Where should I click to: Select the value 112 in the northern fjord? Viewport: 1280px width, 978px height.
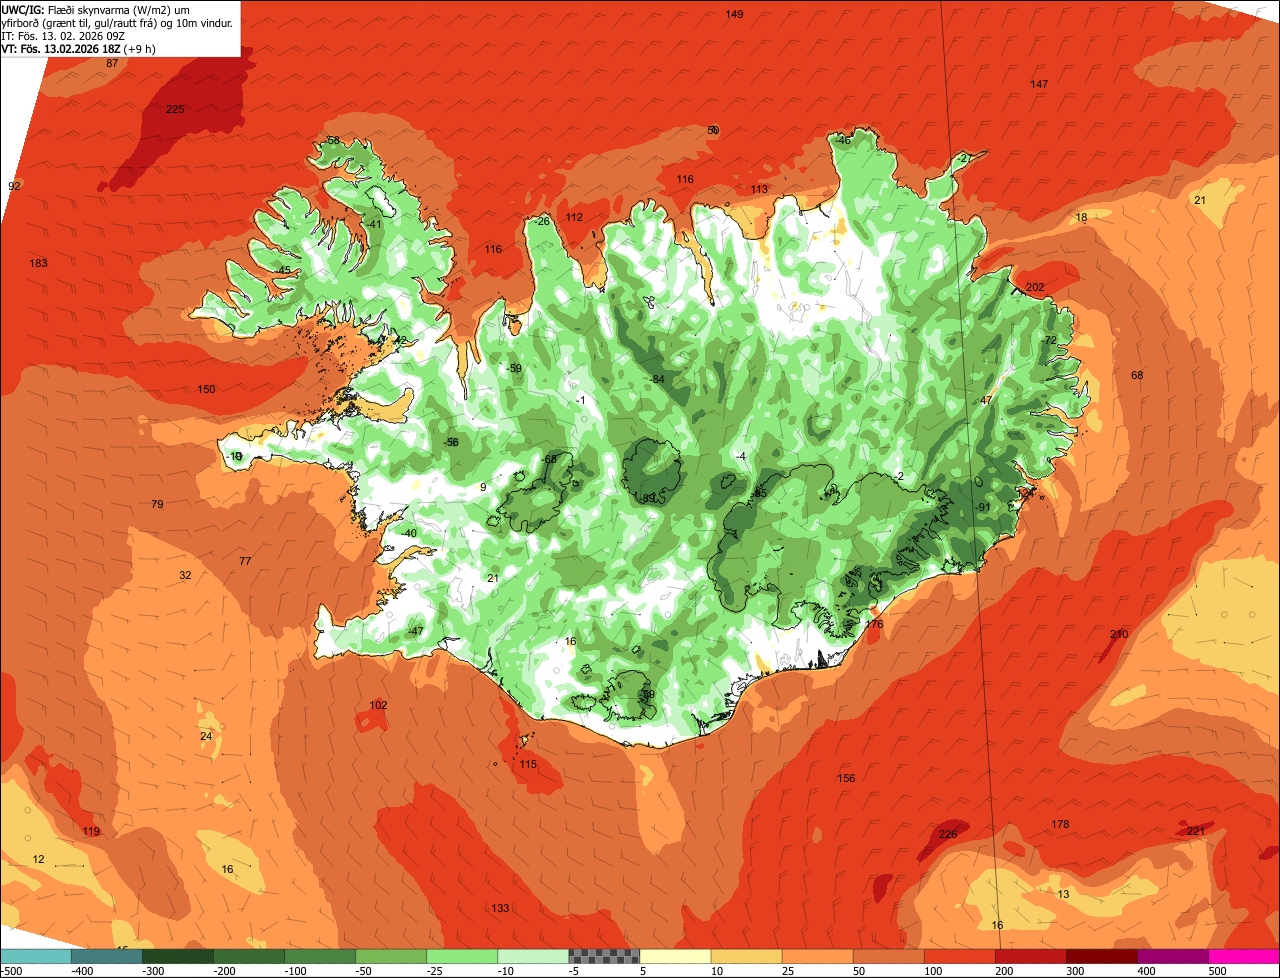pos(574,217)
